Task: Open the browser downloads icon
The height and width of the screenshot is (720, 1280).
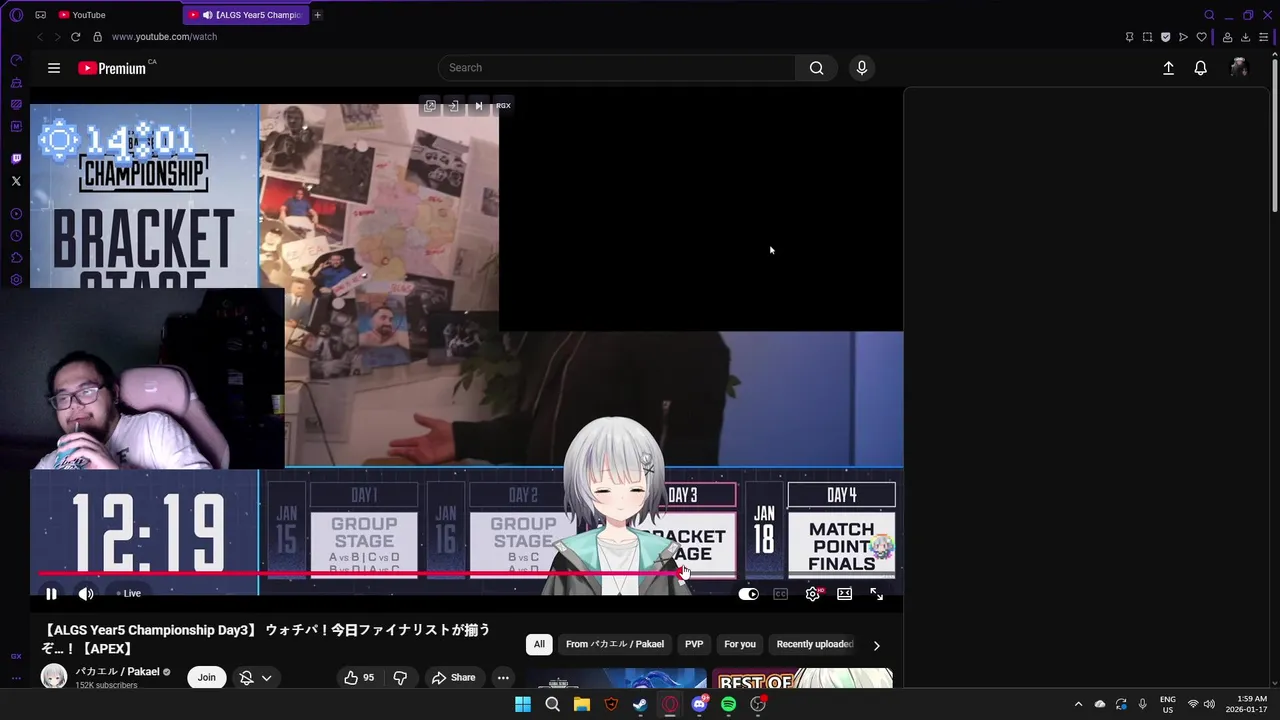Action: tap(1245, 37)
